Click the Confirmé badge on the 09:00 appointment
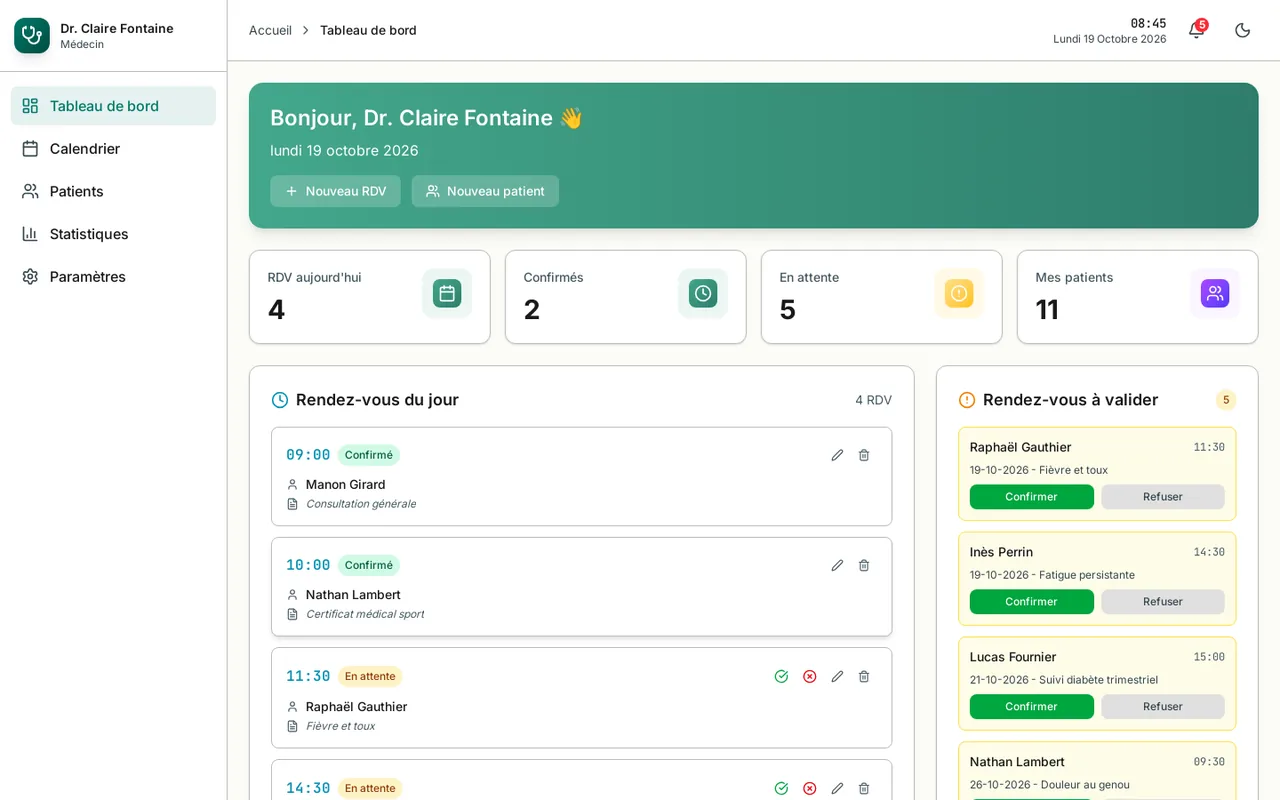The image size is (1280, 800). (368, 455)
